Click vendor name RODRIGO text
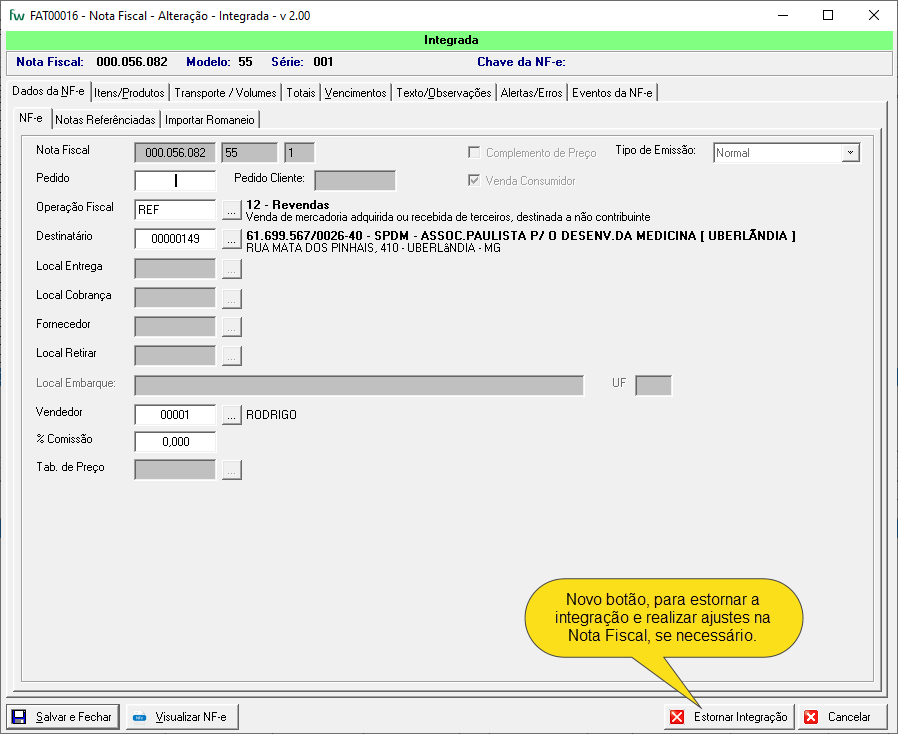 (271, 415)
